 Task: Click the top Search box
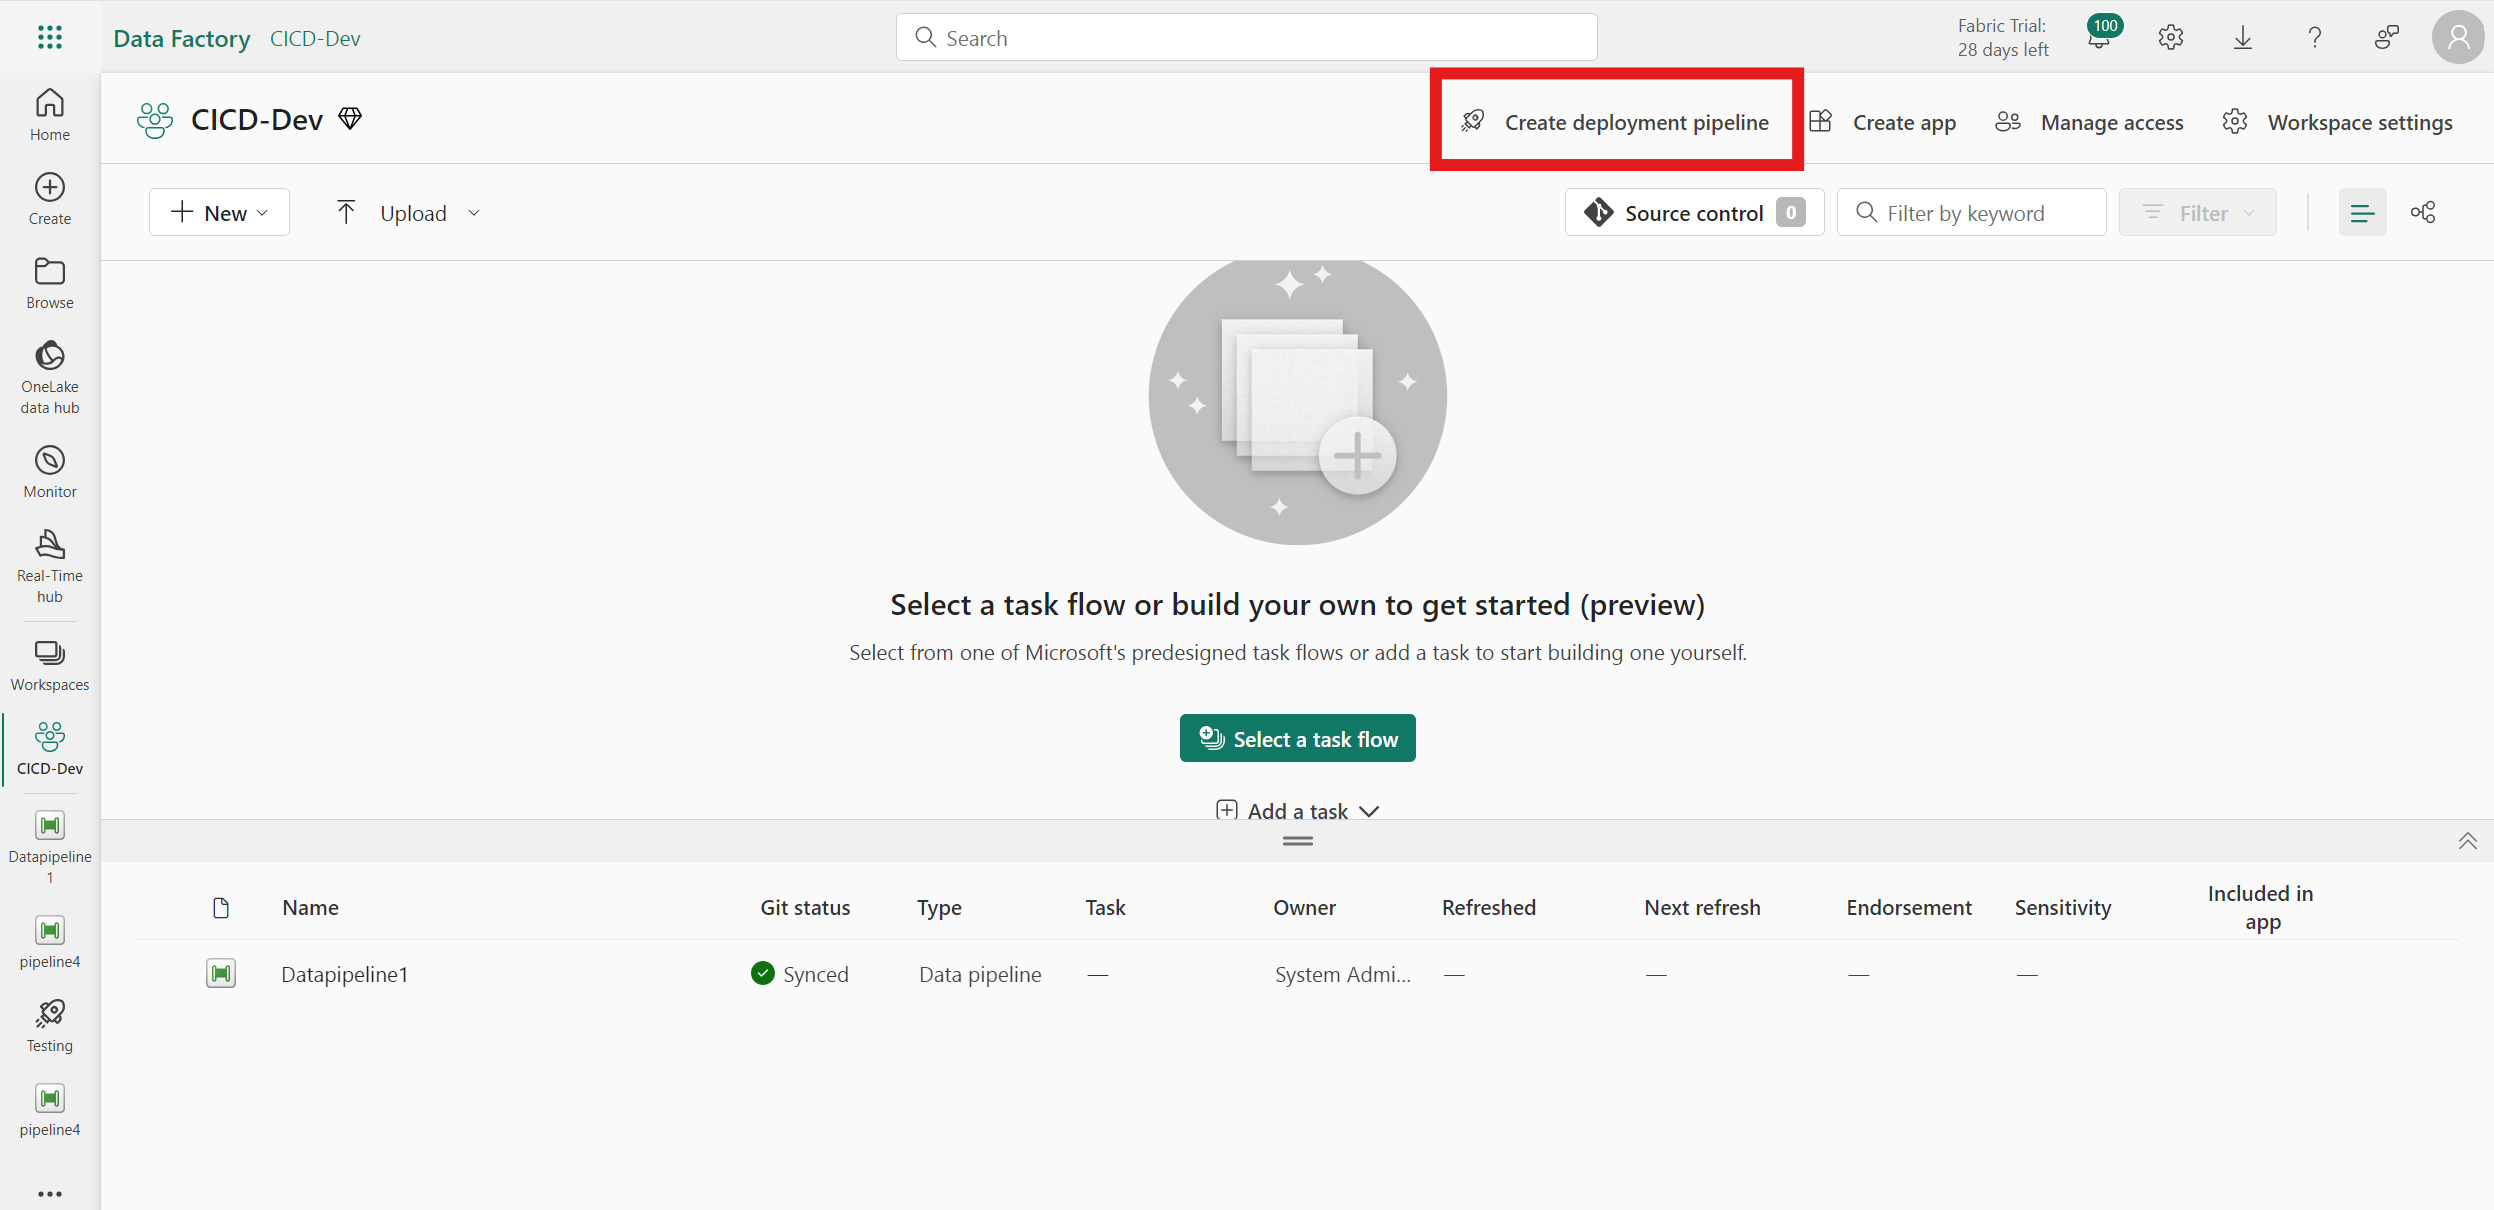click(1246, 38)
